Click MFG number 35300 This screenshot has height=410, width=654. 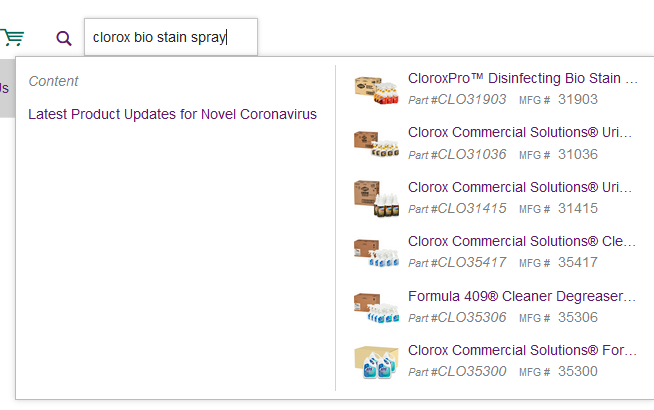pyautogui.click(x=578, y=371)
